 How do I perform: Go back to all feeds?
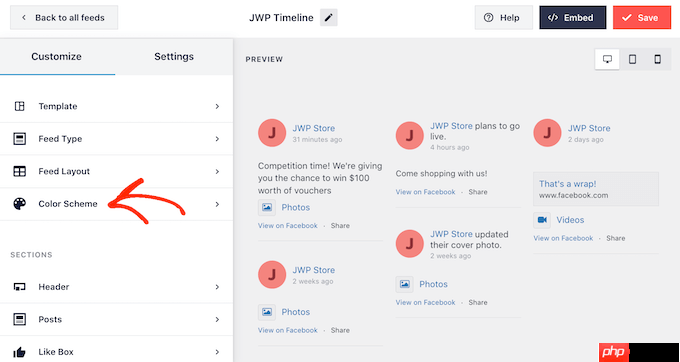64,17
